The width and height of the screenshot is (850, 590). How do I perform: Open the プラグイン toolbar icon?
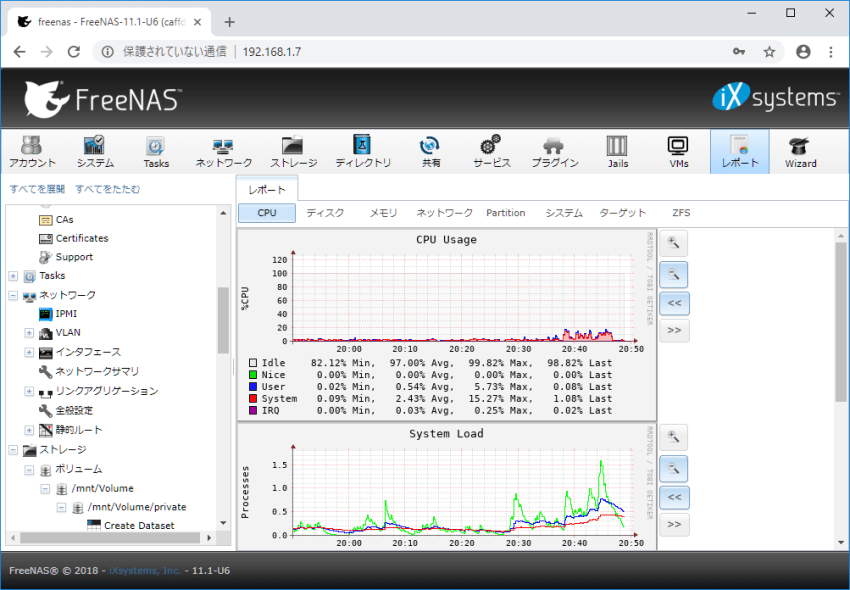(x=553, y=151)
